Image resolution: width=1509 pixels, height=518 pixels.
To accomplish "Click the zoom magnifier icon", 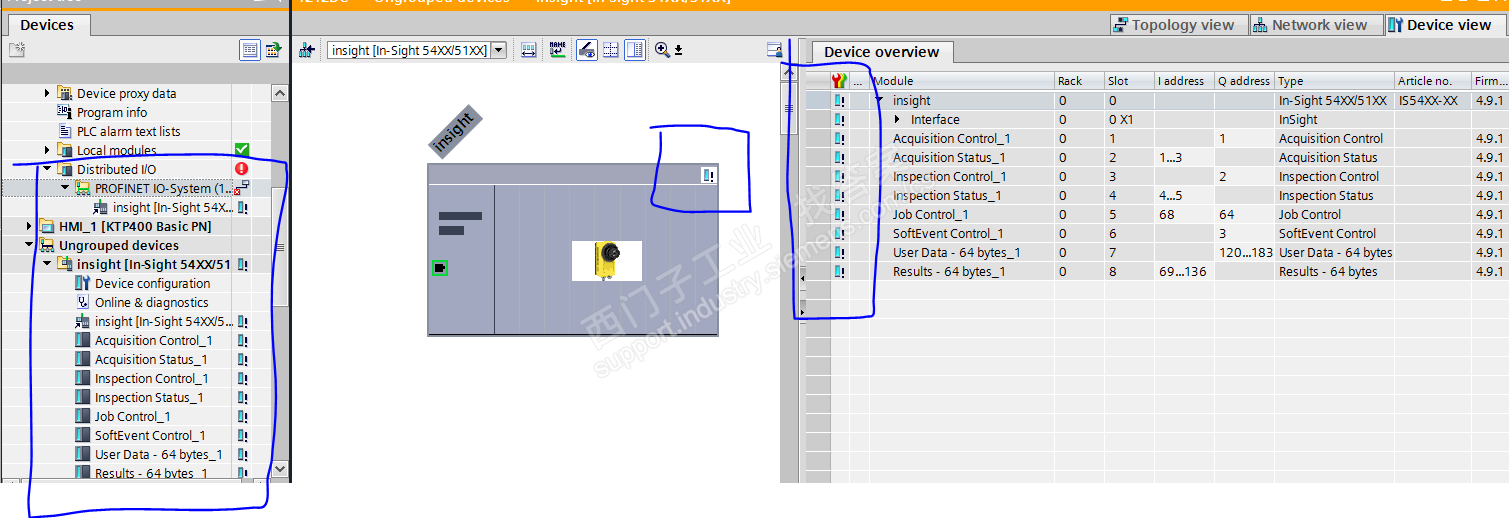I will pos(662,50).
